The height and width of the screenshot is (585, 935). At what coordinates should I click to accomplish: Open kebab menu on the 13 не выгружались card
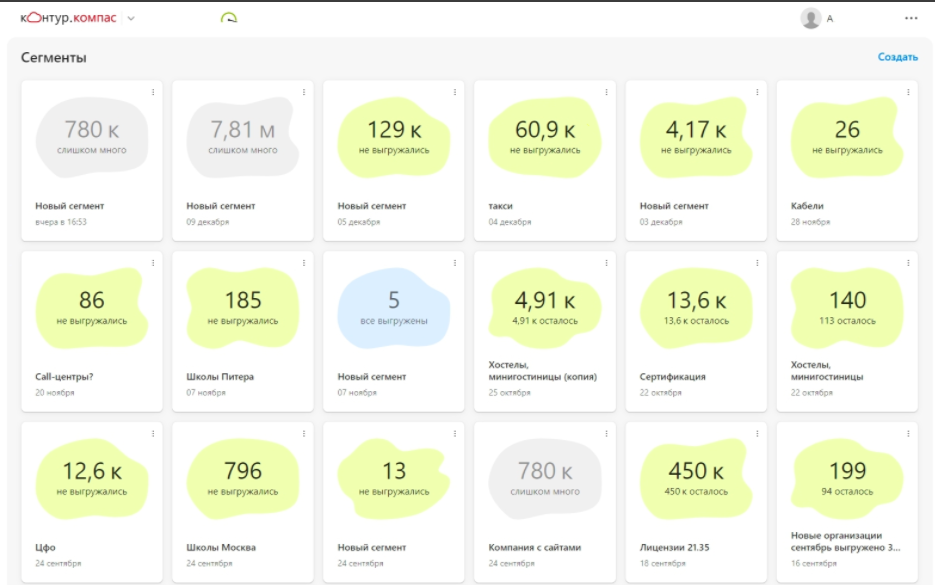455,434
